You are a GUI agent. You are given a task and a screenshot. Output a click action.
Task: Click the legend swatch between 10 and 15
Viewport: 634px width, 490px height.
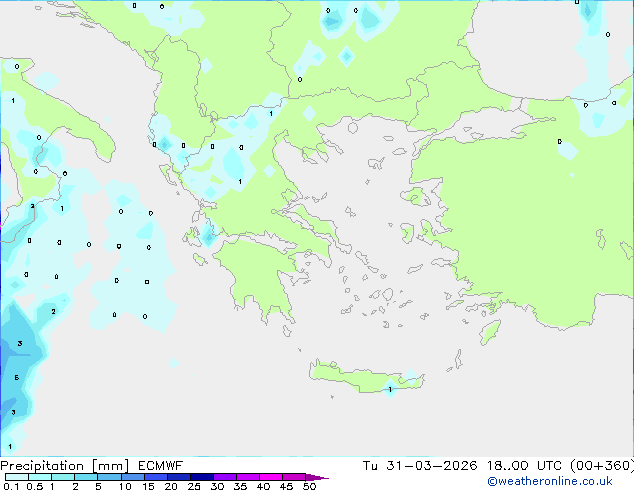133,477
